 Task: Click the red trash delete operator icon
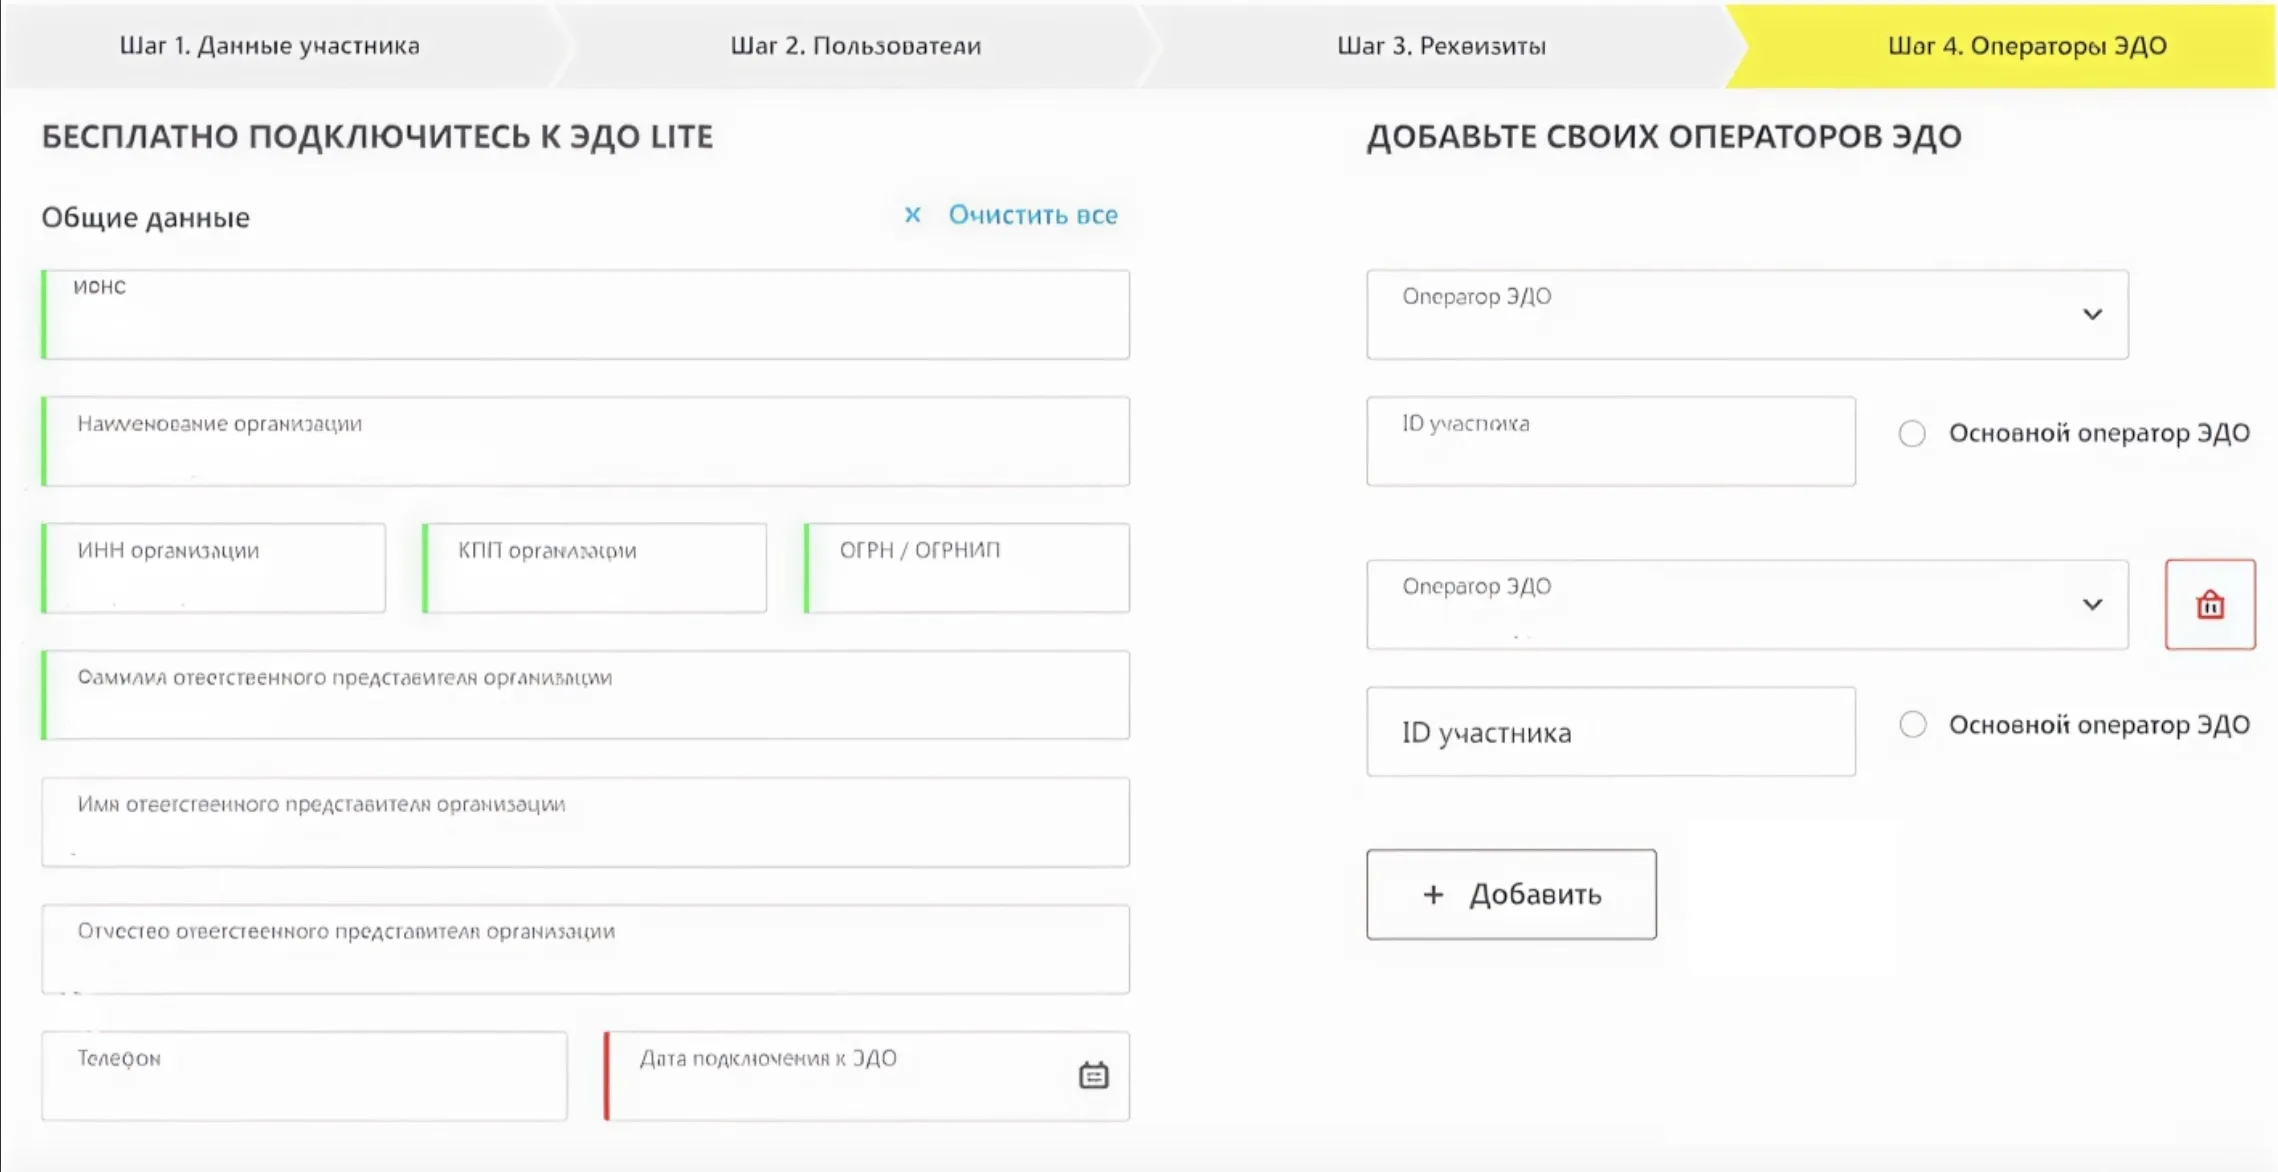click(2209, 605)
